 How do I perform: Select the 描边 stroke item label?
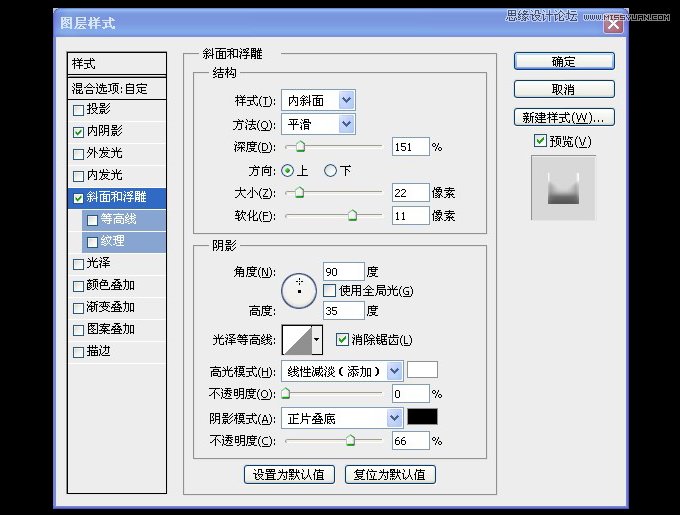(x=98, y=351)
